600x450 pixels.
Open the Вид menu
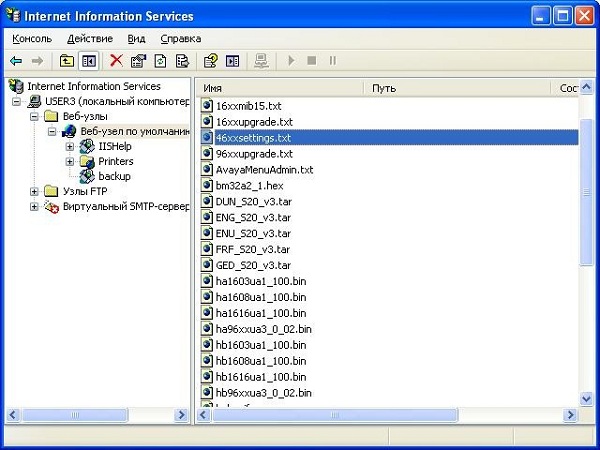[136, 39]
